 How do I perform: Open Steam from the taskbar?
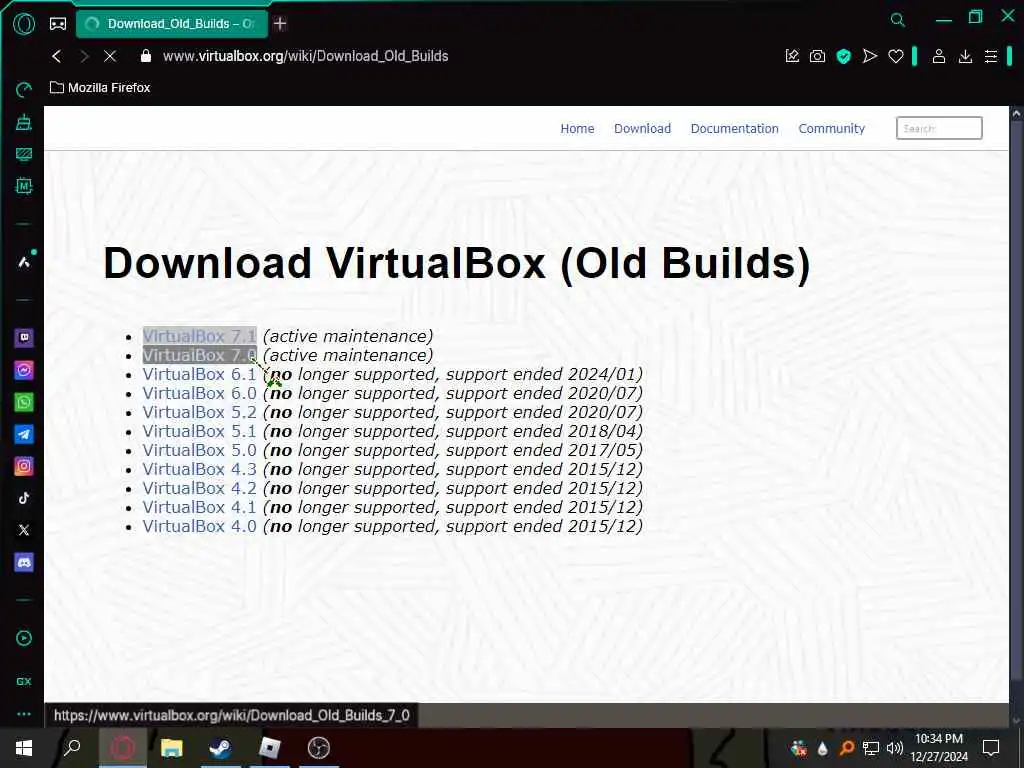pos(220,748)
